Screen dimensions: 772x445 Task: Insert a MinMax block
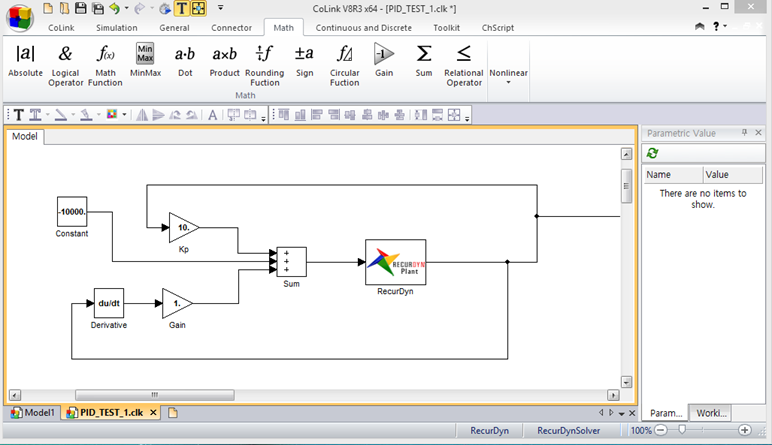(x=145, y=61)
